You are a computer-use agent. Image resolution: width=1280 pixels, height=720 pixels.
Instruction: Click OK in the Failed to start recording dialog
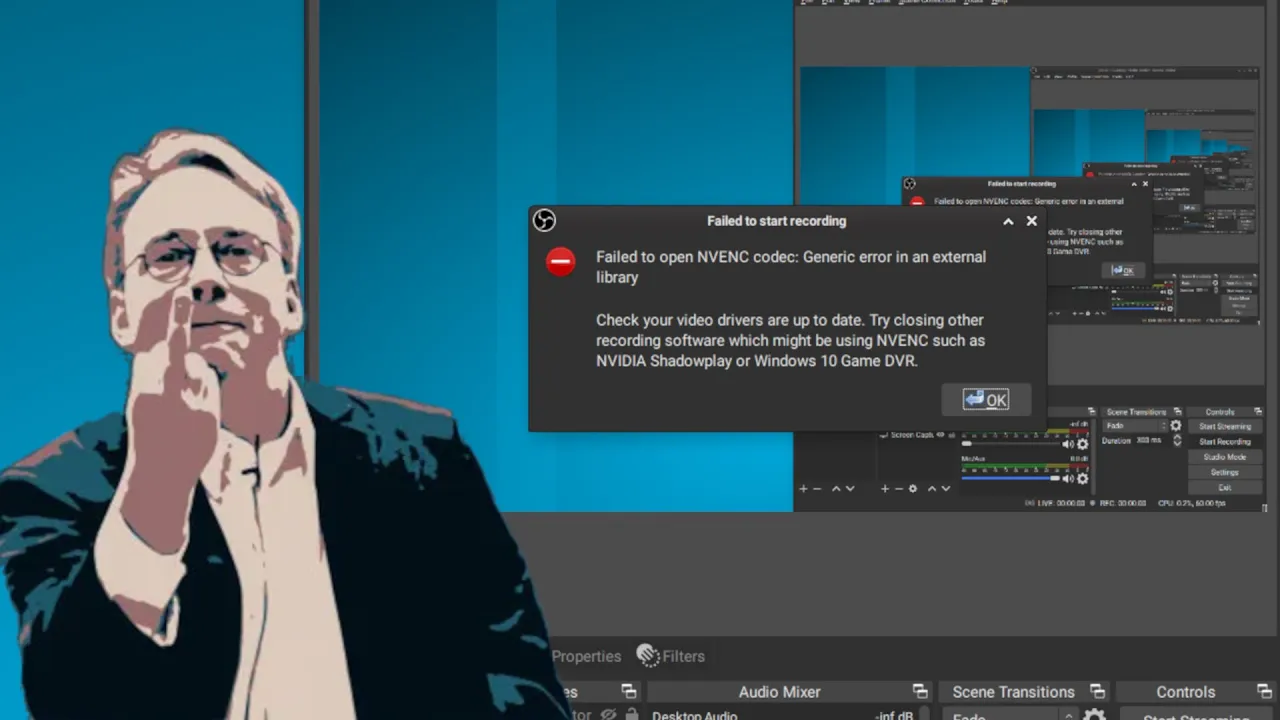985,400
